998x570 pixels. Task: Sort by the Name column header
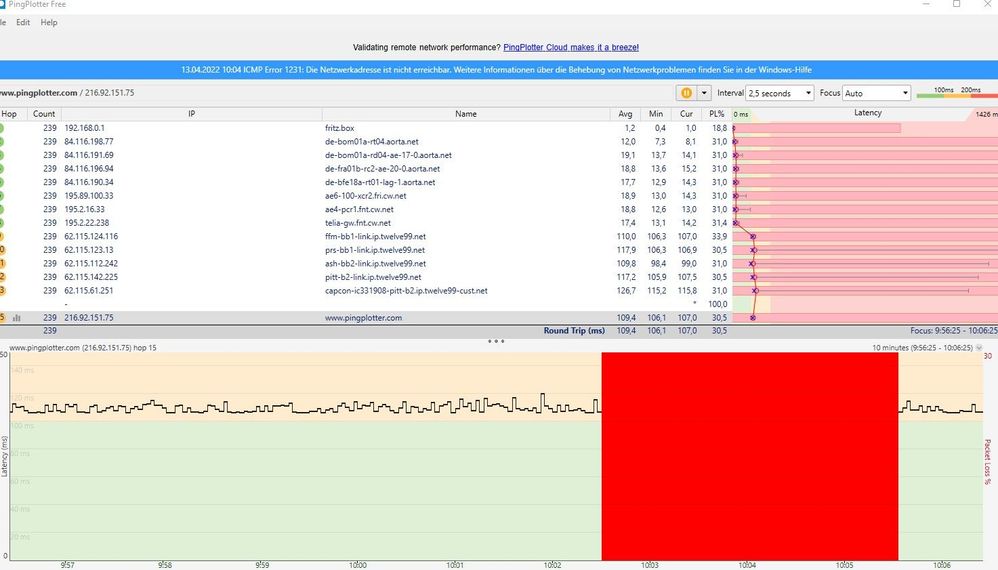tap(466, 114)
